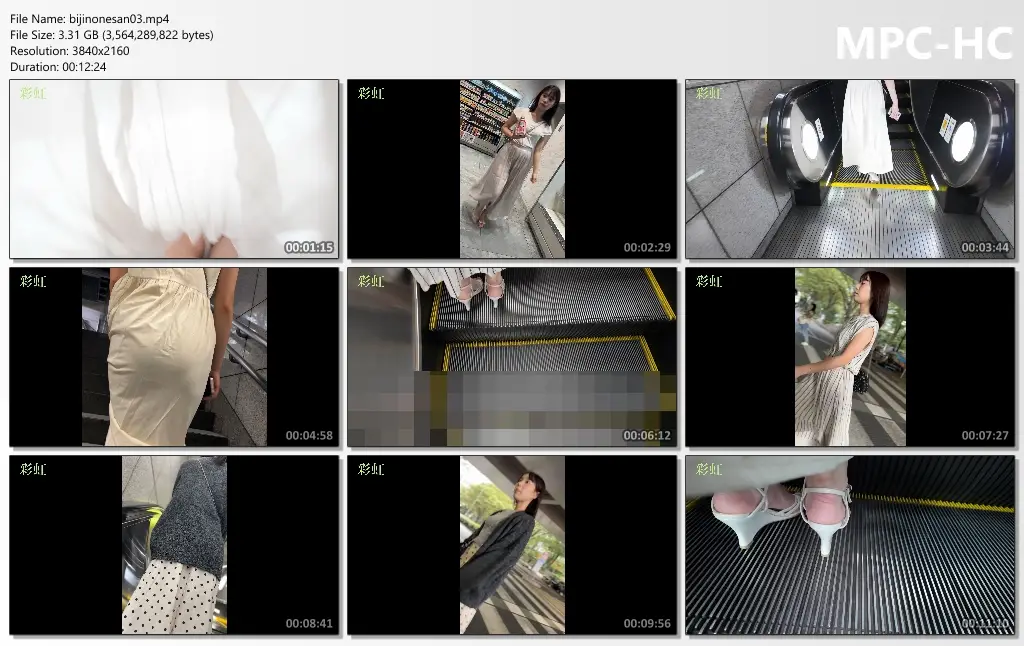
Task: Click the file name bijinonesan03.mp4 text
Action: [x=89, y=19]
